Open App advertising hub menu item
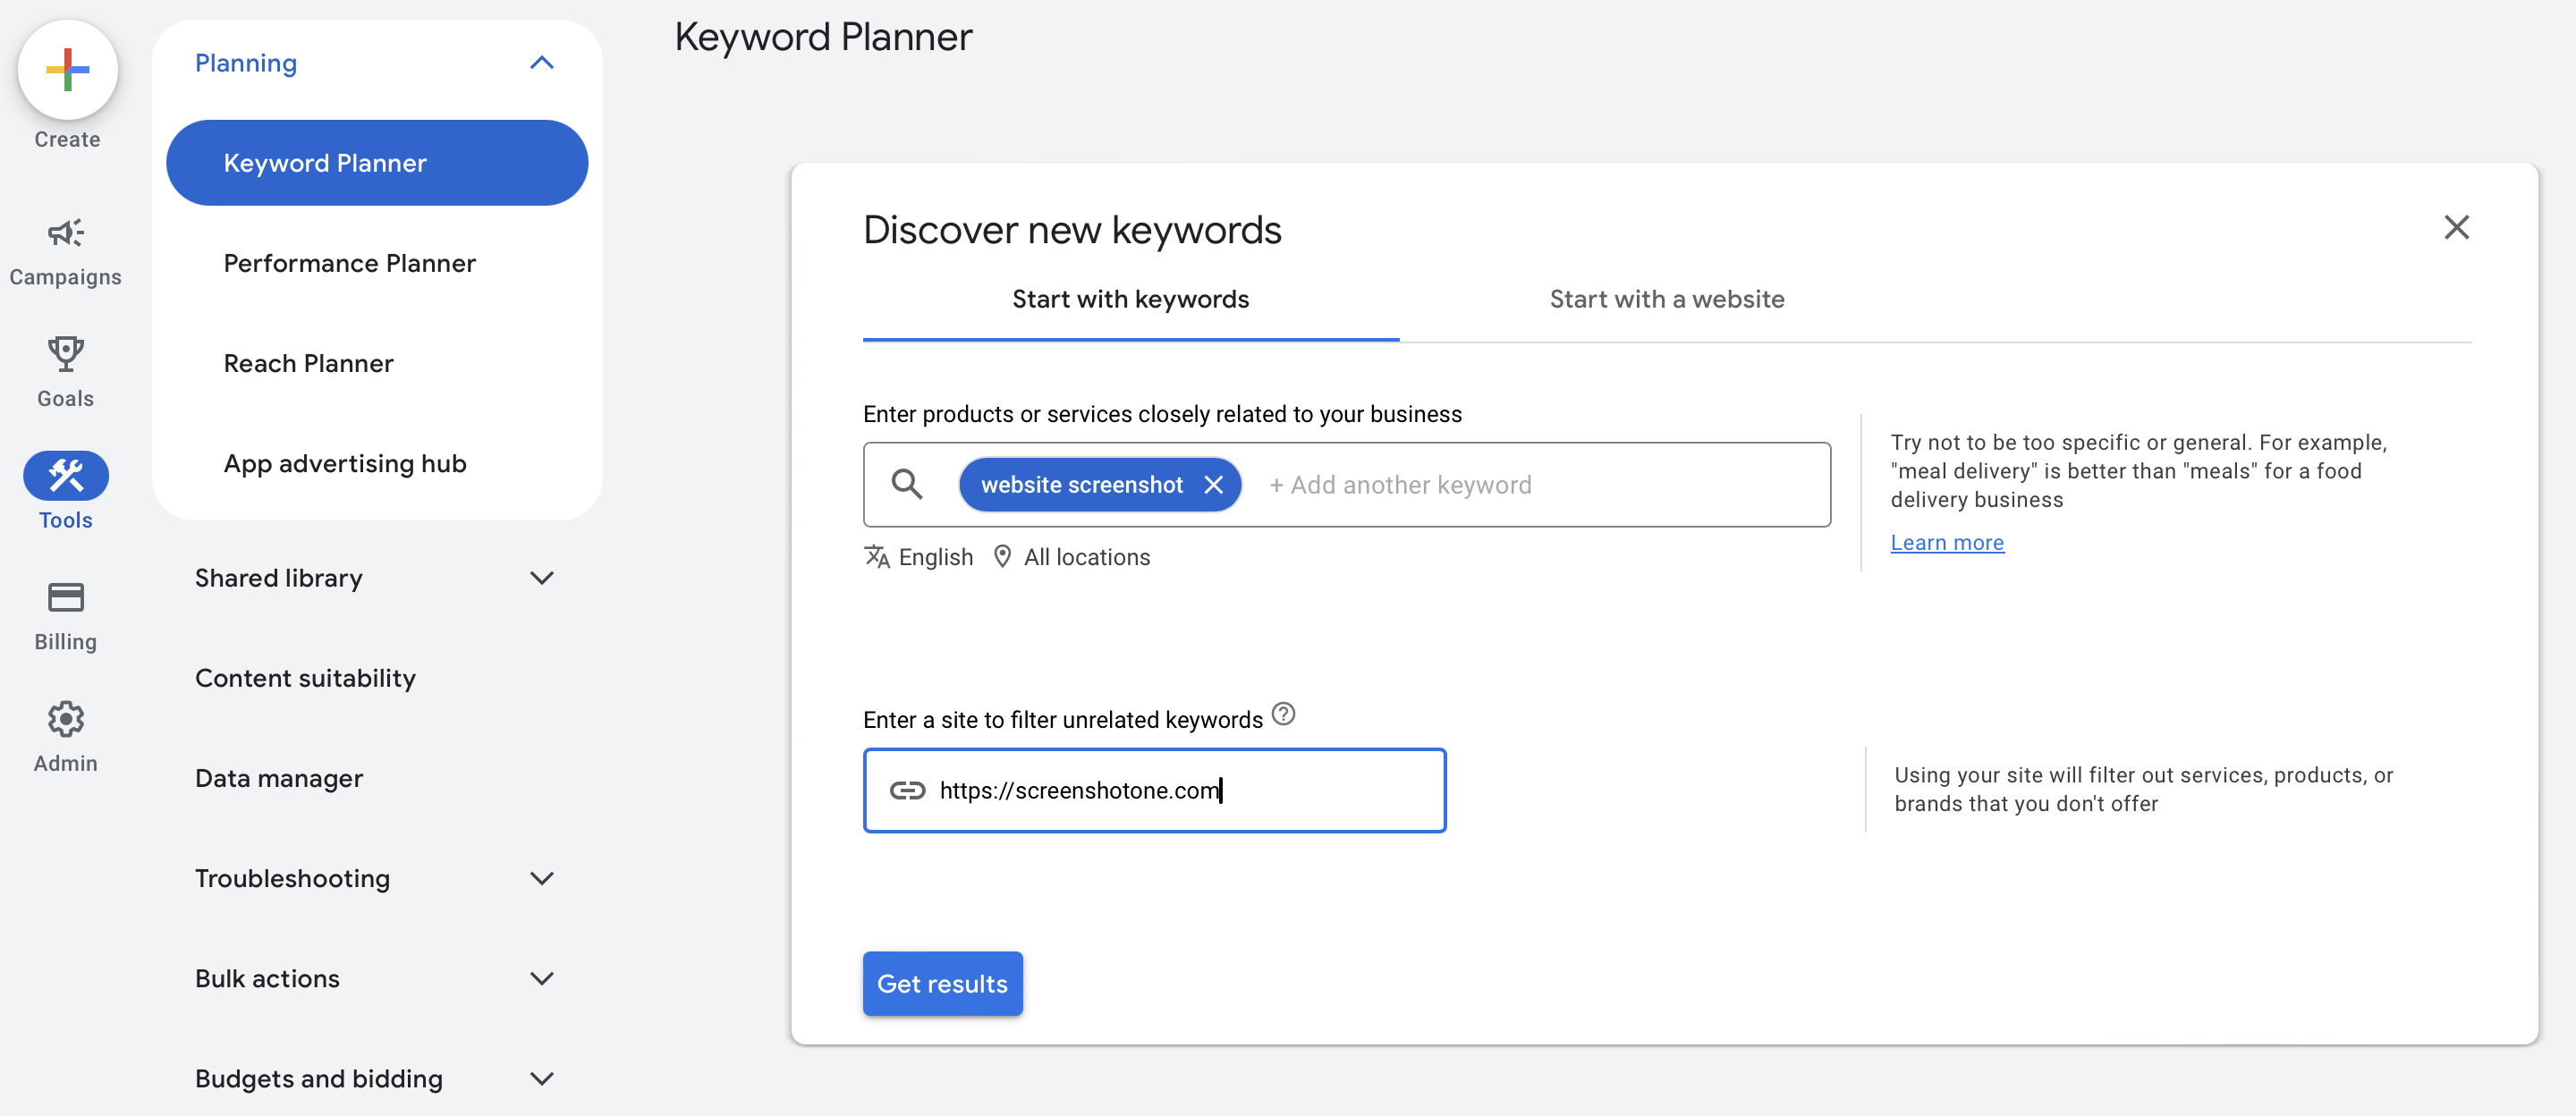Screen dimensions: 2576x1116 345,461
